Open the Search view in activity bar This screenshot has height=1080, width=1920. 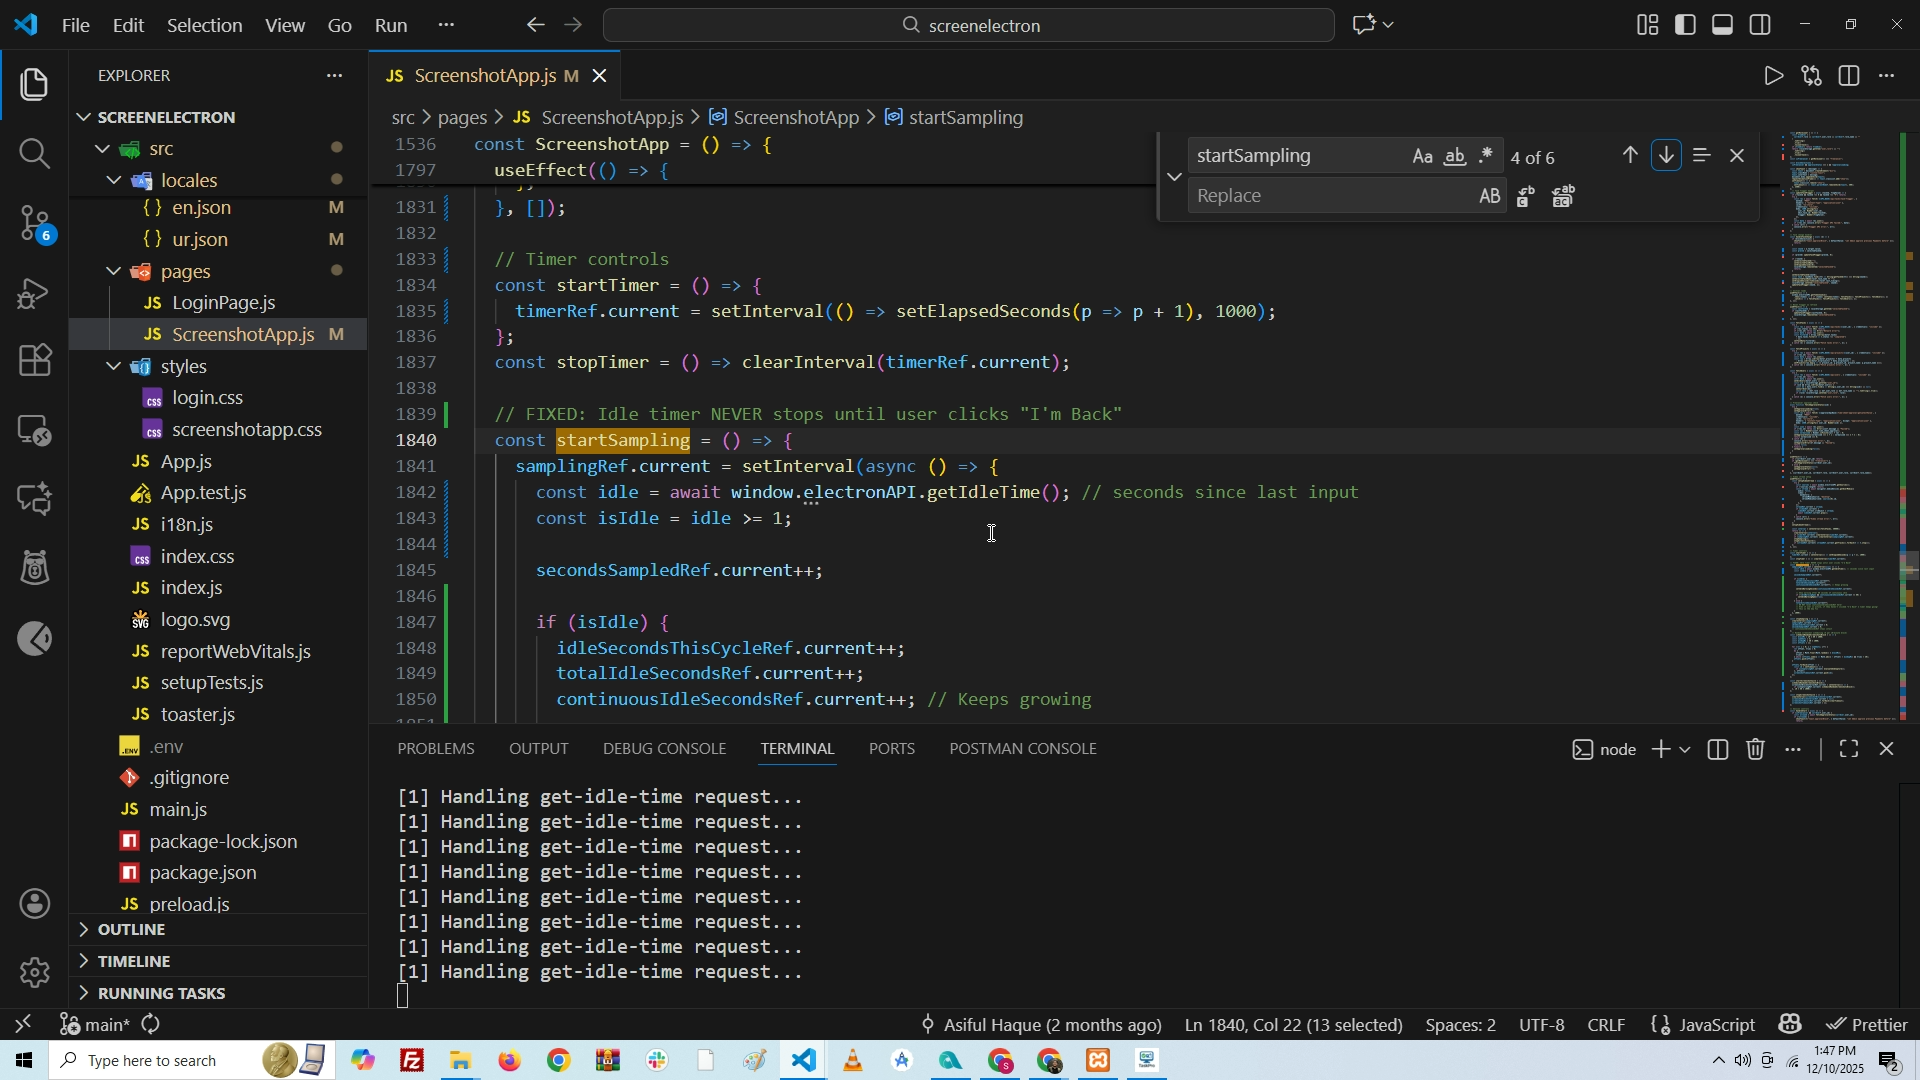(x=34, y=153)
